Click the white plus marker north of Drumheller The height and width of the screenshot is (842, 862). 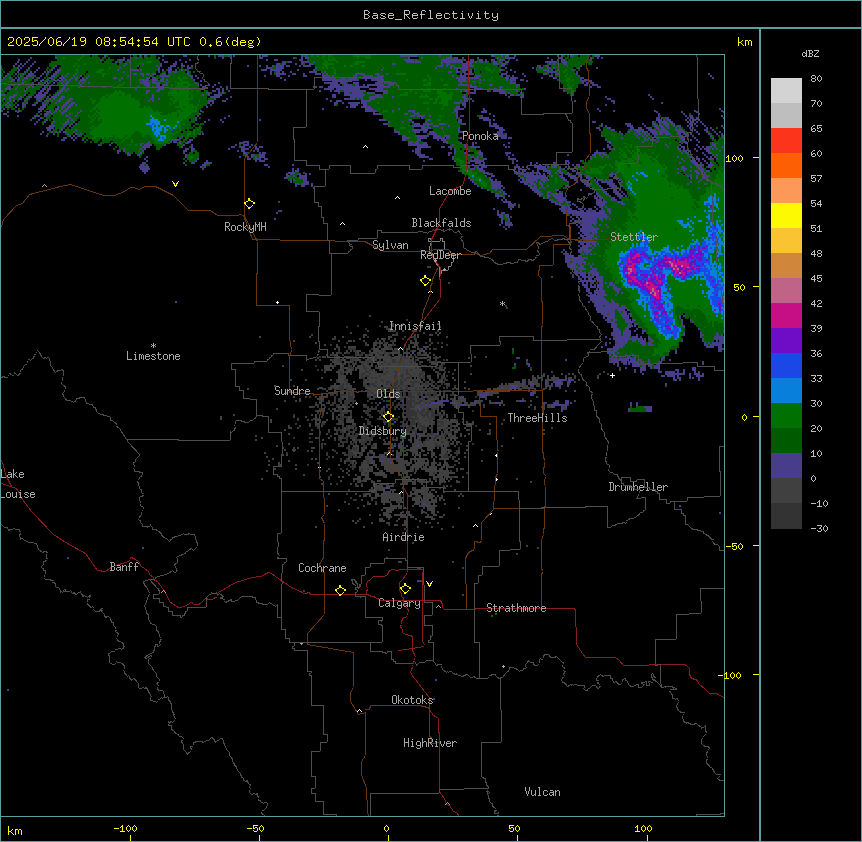(x=612, y=375)
